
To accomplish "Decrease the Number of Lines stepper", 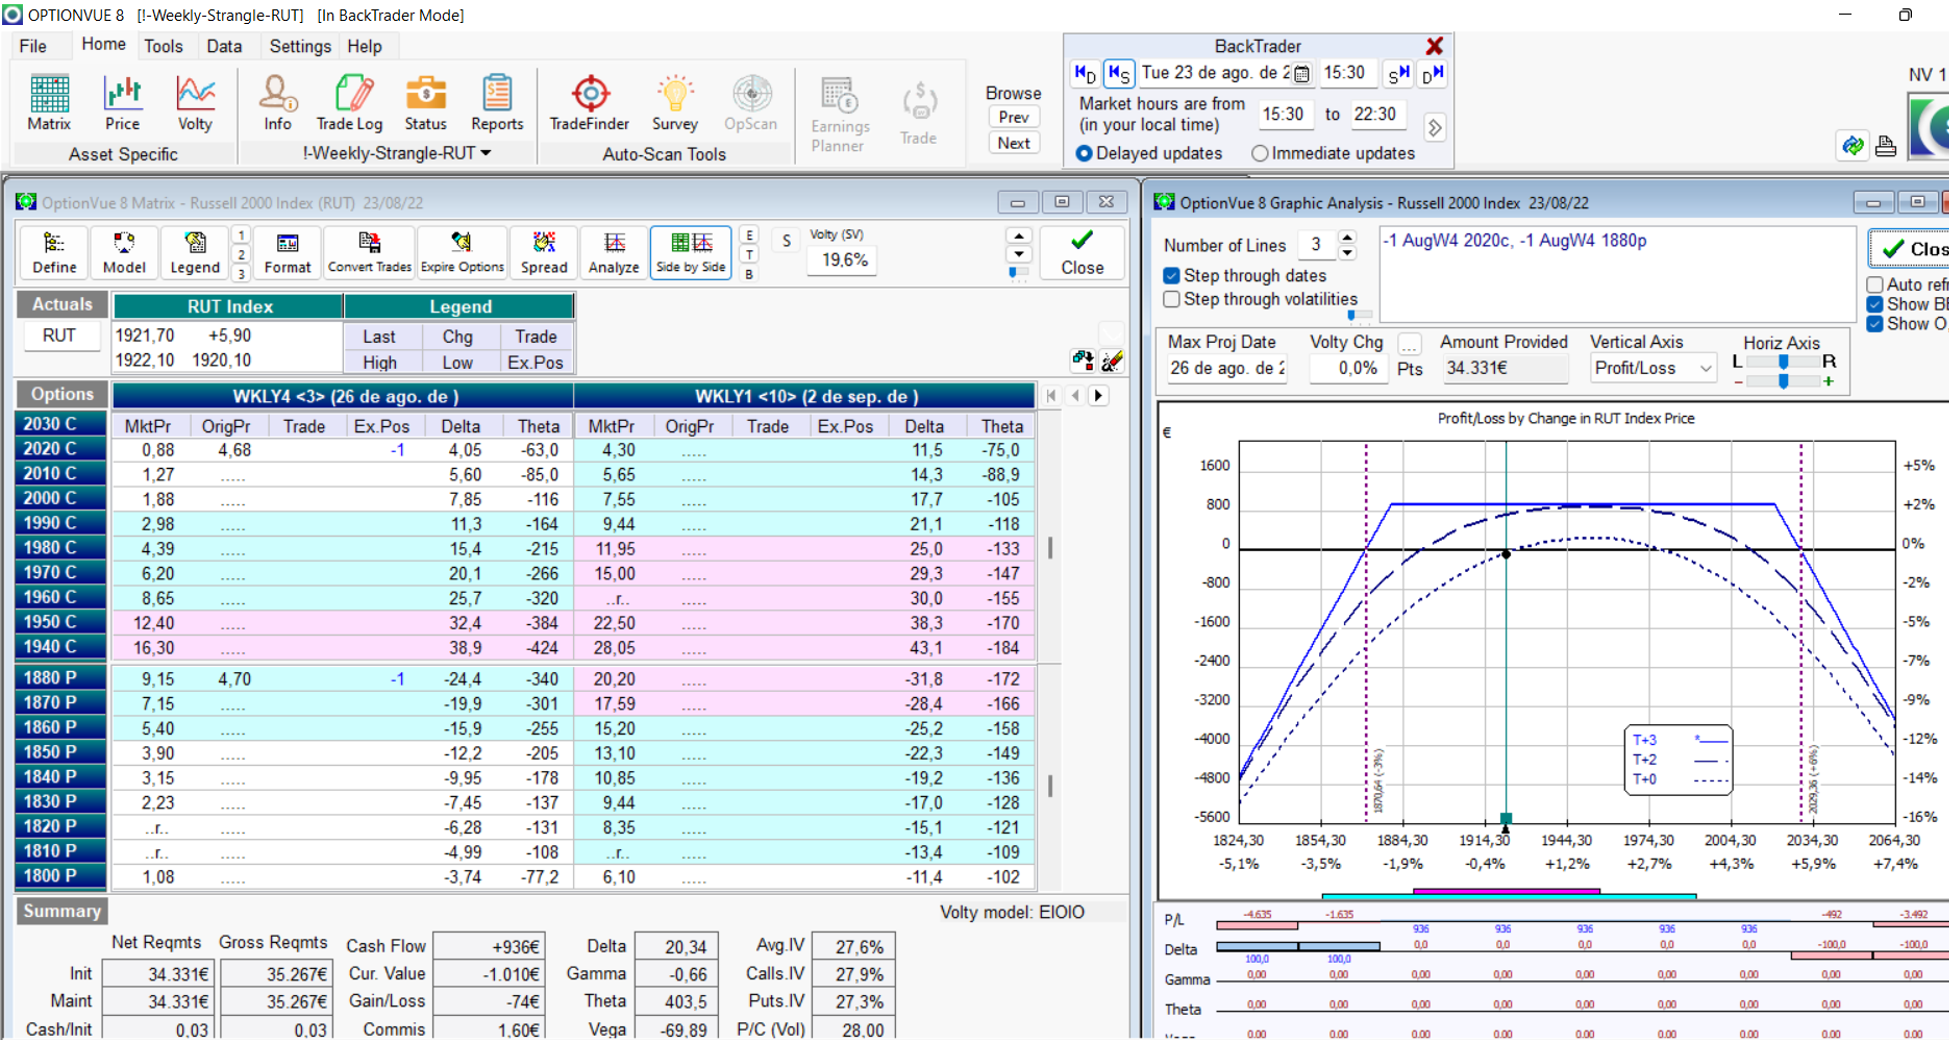I will pos(1347,252).
